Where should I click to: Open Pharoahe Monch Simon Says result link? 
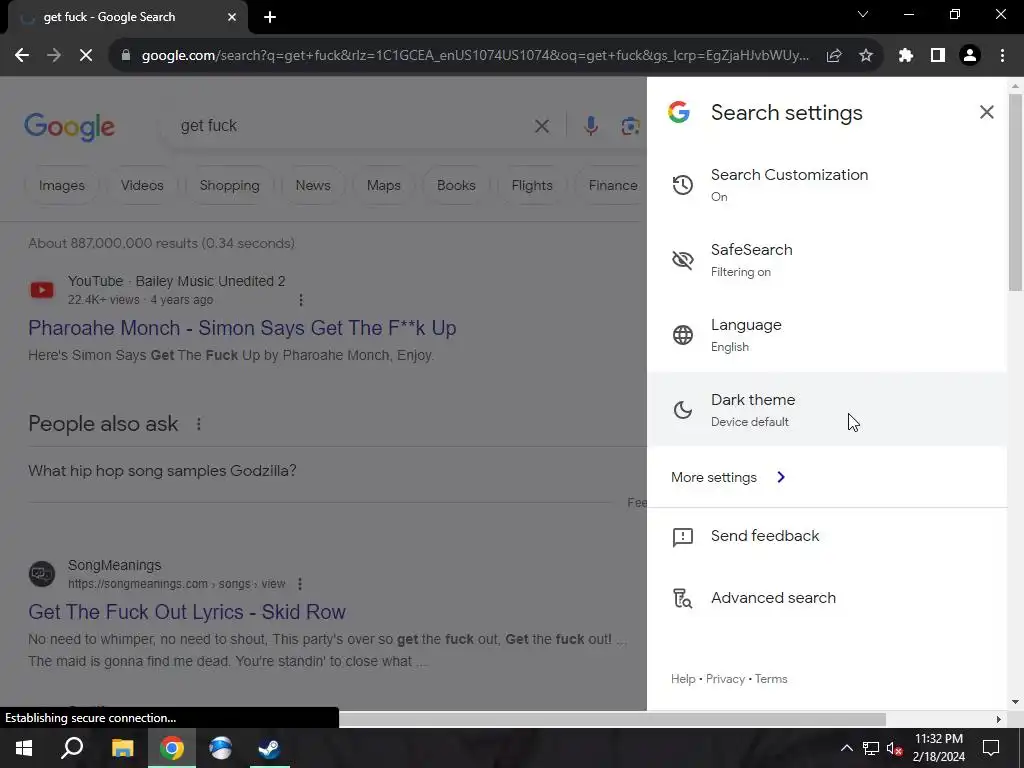coord(242,328)
